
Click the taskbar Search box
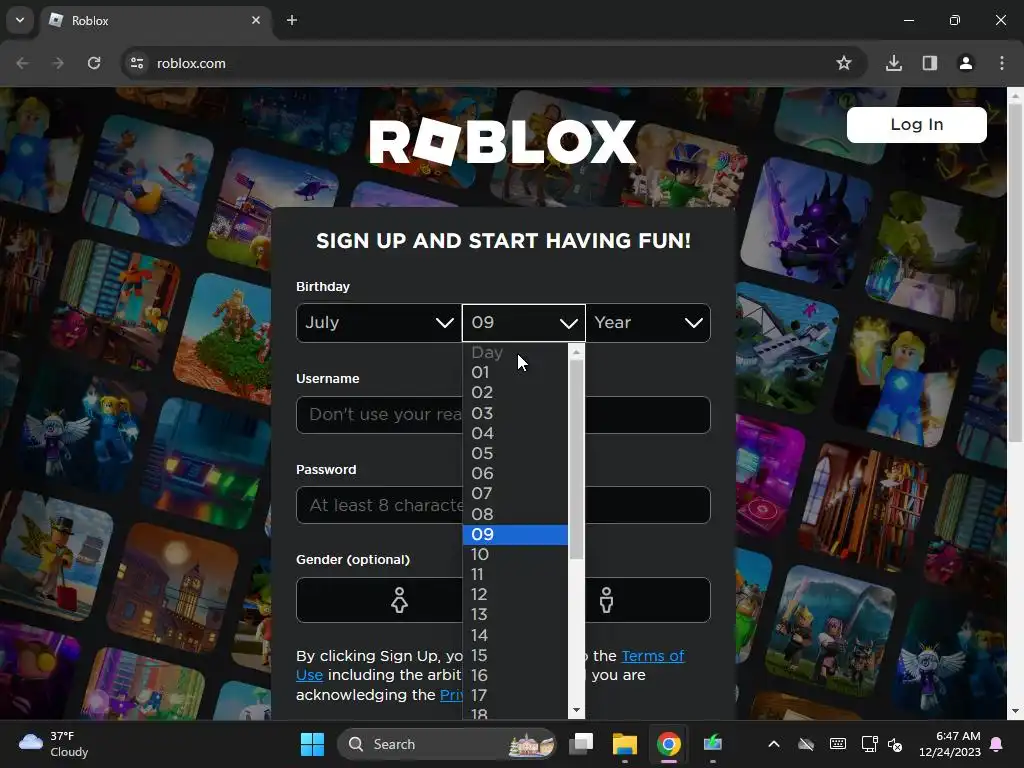pyautogui.click(x=447, y=744)
